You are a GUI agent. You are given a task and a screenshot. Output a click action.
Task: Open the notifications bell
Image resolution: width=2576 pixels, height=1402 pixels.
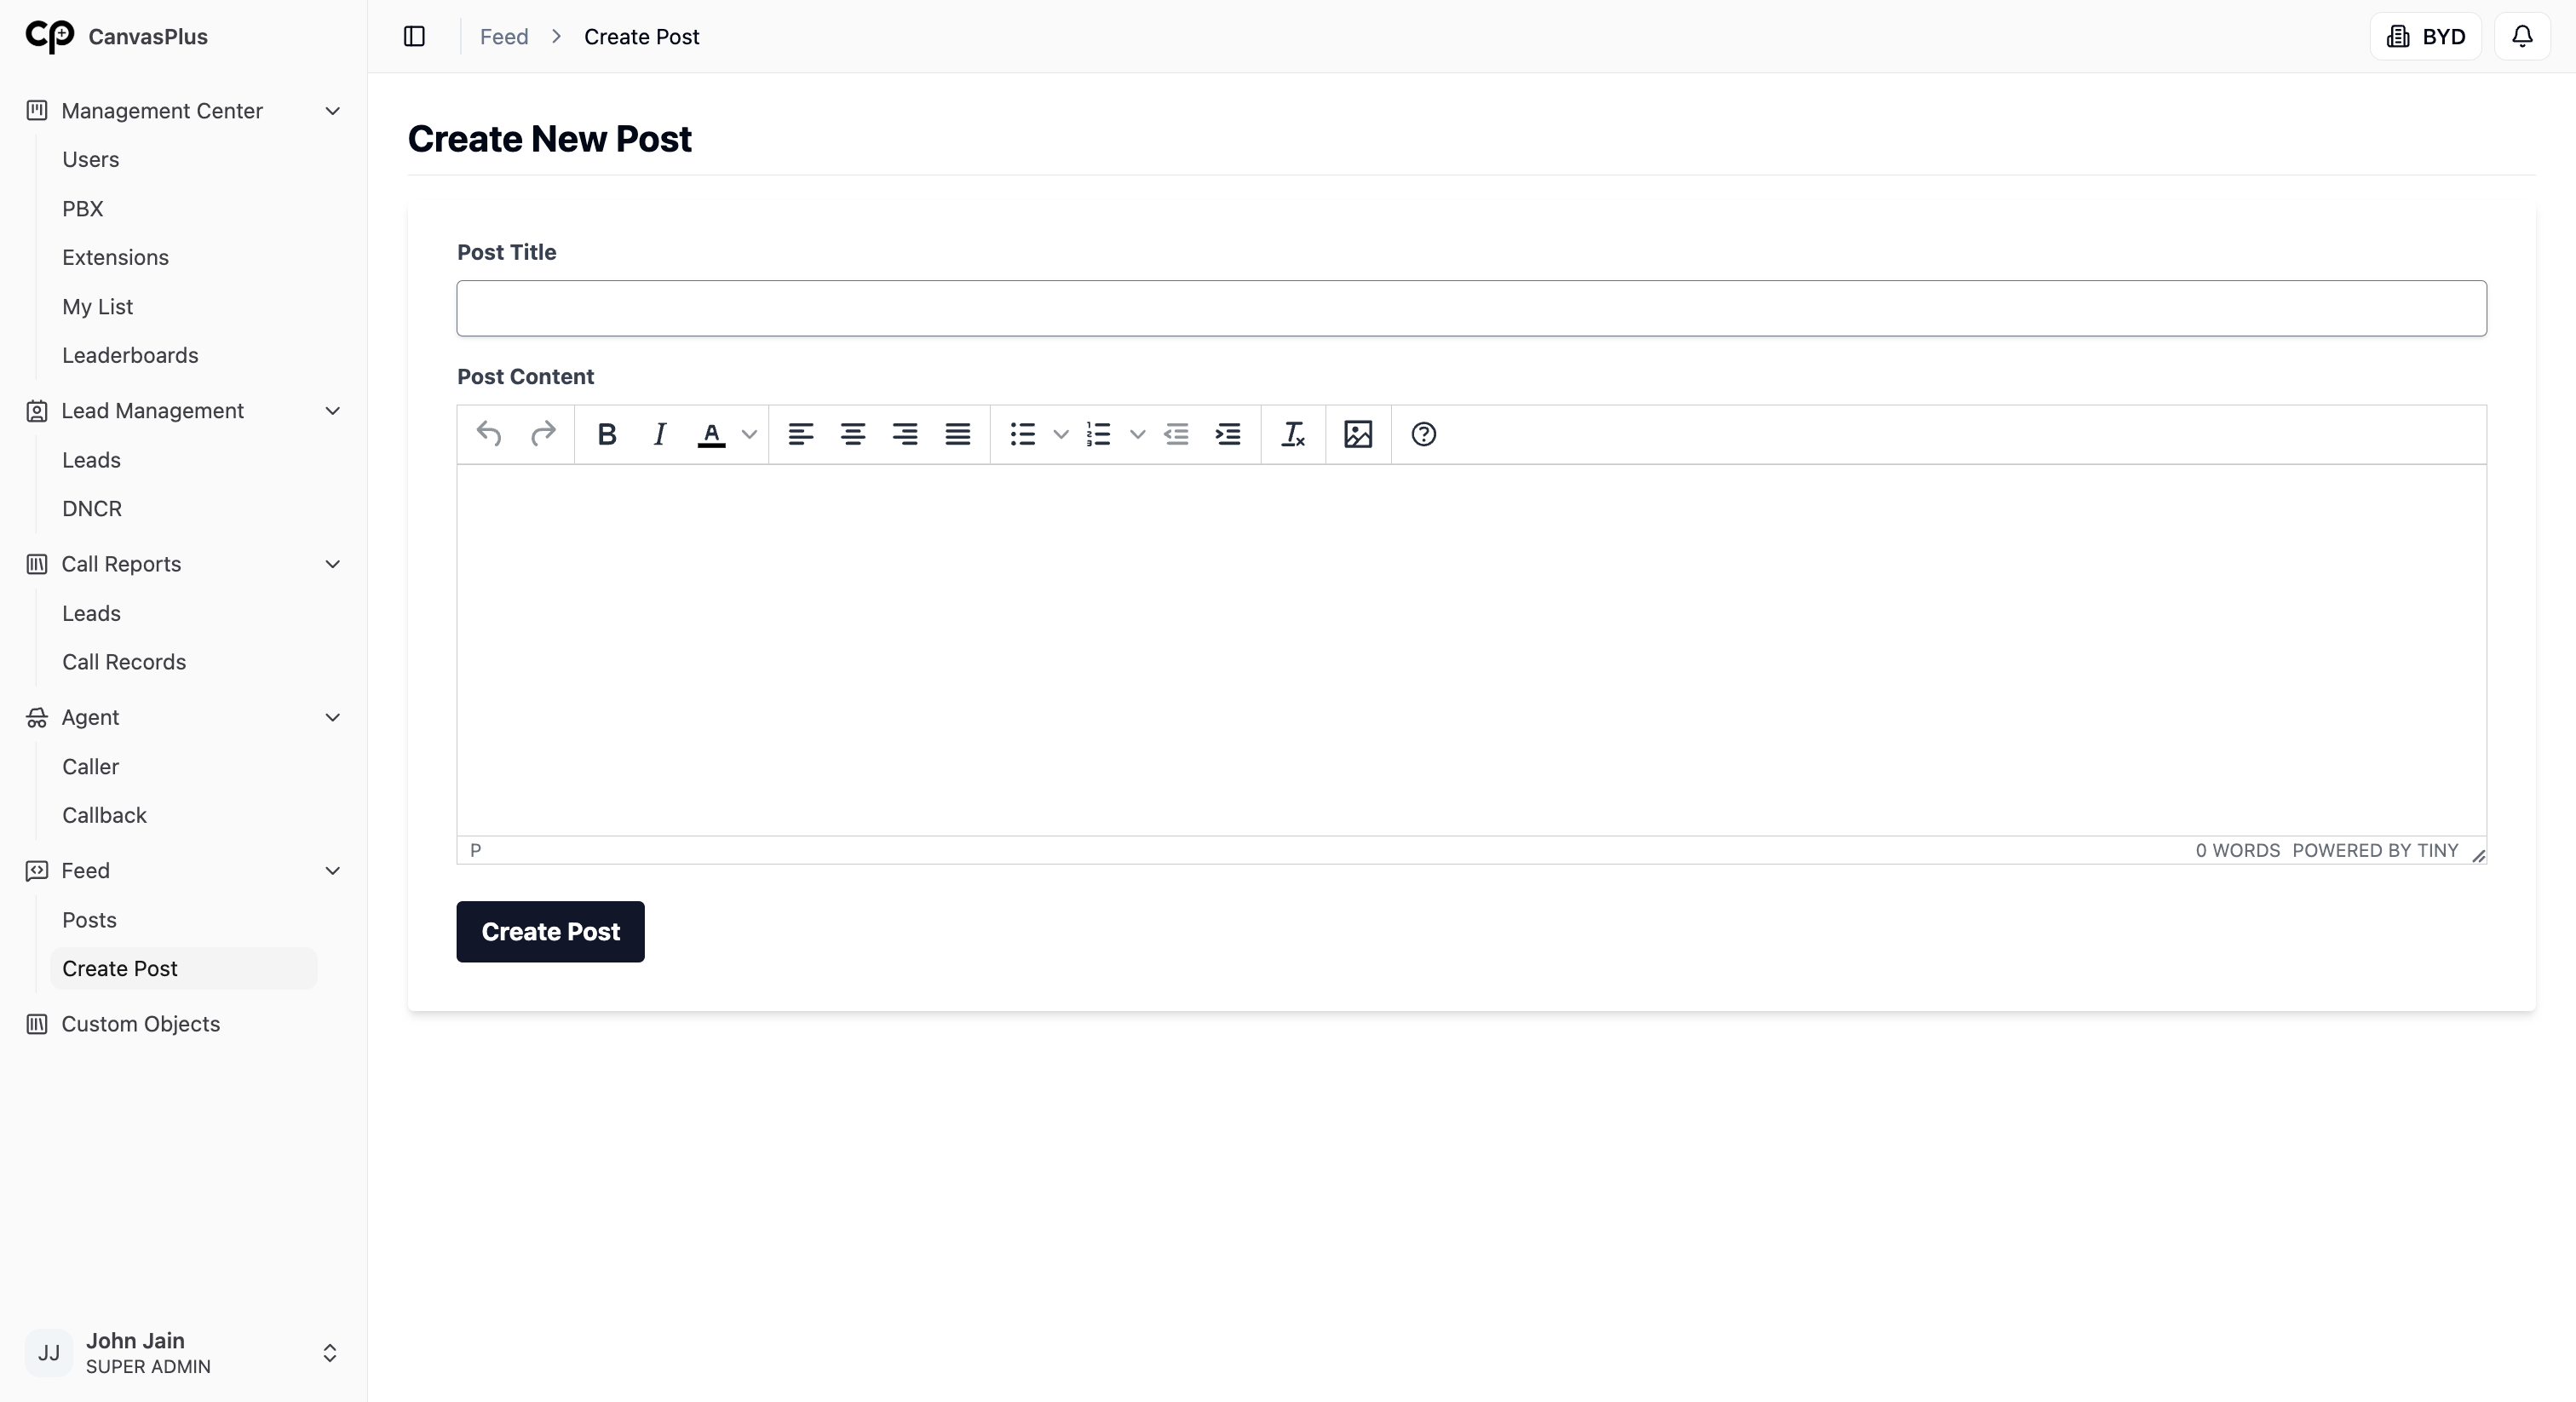click(x=2522, y=36)
